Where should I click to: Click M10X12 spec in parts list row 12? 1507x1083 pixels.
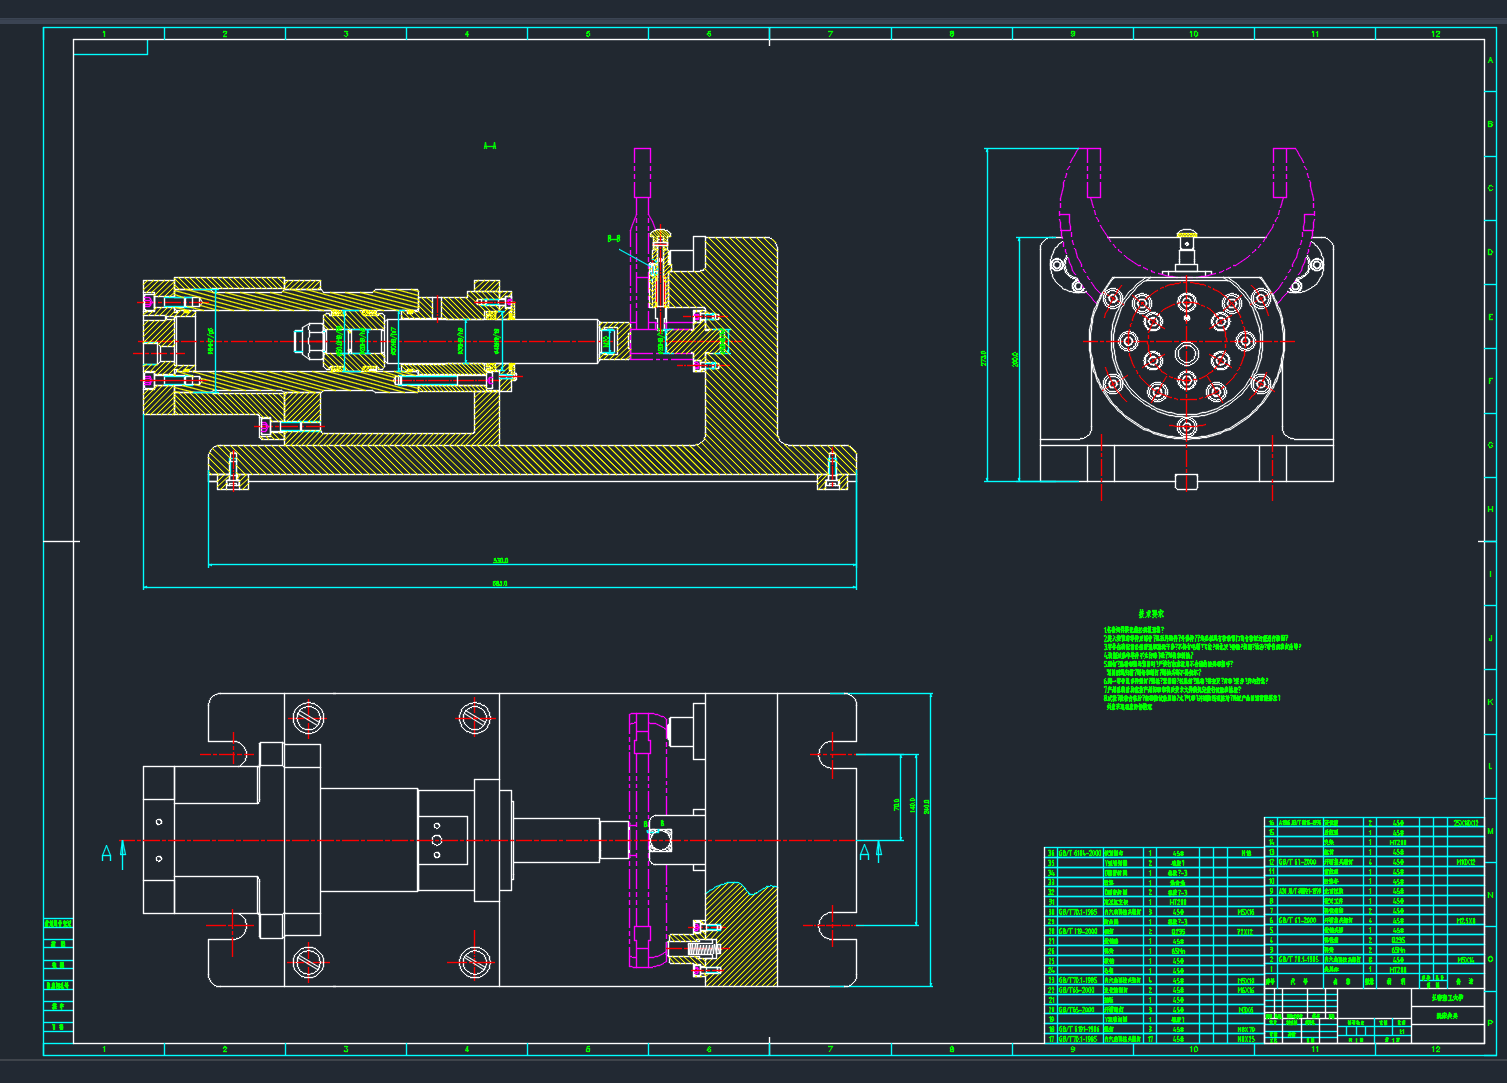pyautogui.click(x=1466, y=862)
